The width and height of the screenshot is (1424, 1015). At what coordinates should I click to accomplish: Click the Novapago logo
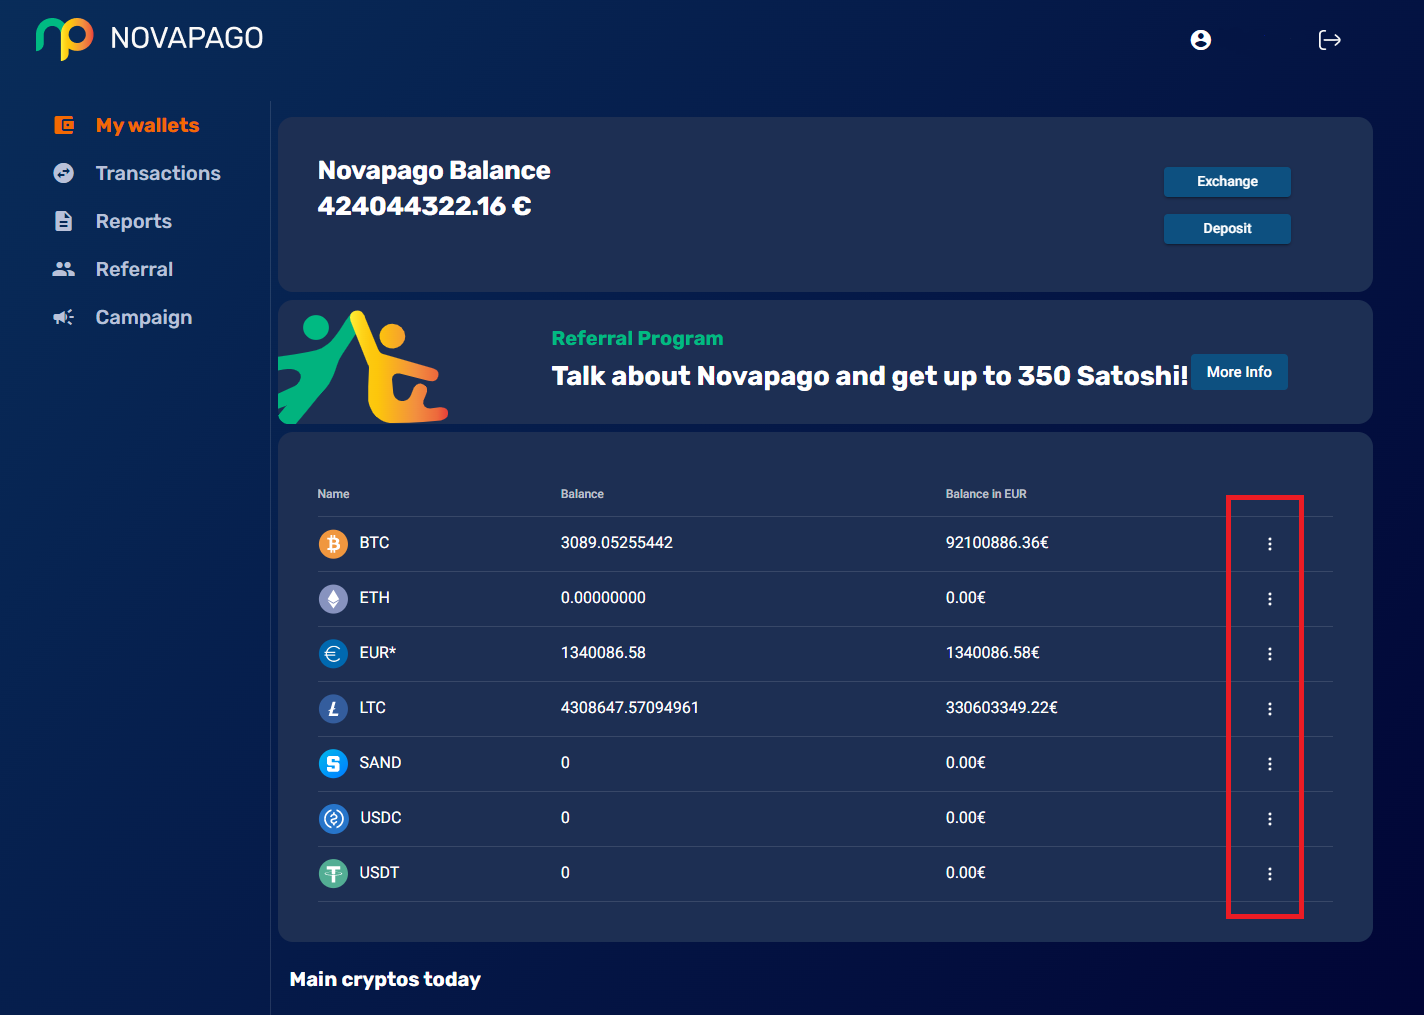click(x=65, y=38)
